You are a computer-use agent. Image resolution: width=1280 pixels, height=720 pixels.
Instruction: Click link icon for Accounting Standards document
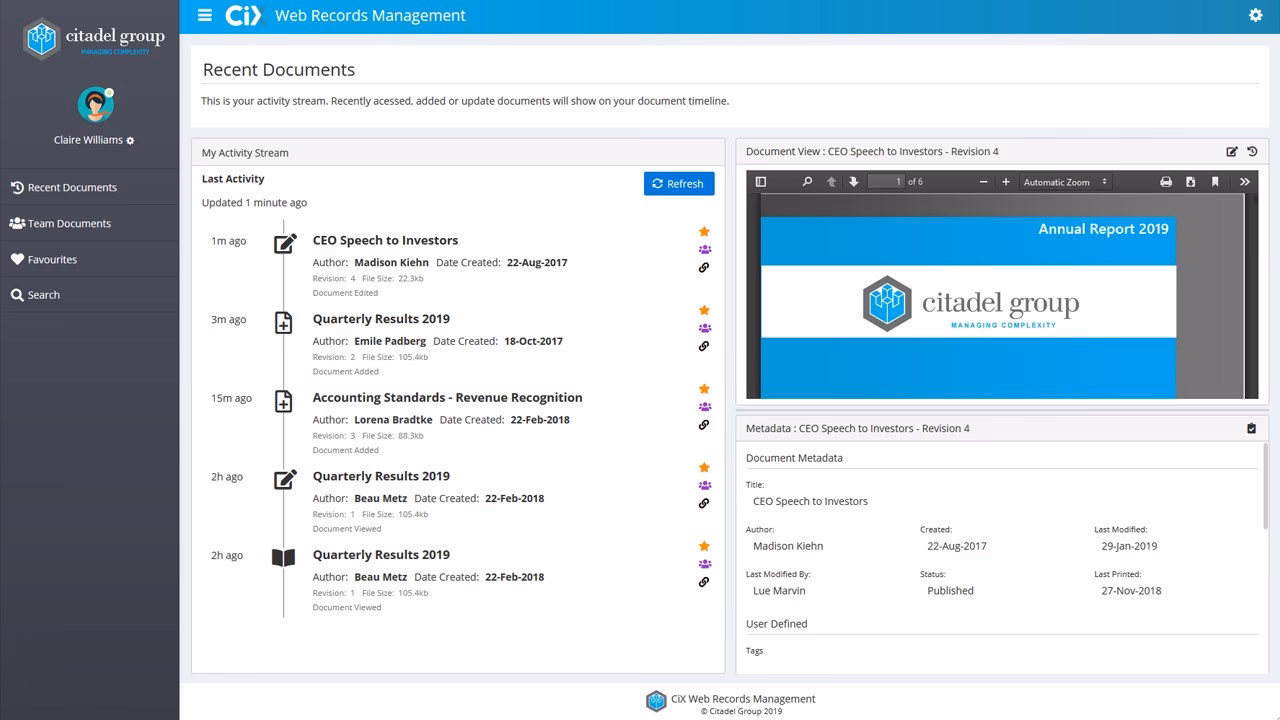click(704, 425)
